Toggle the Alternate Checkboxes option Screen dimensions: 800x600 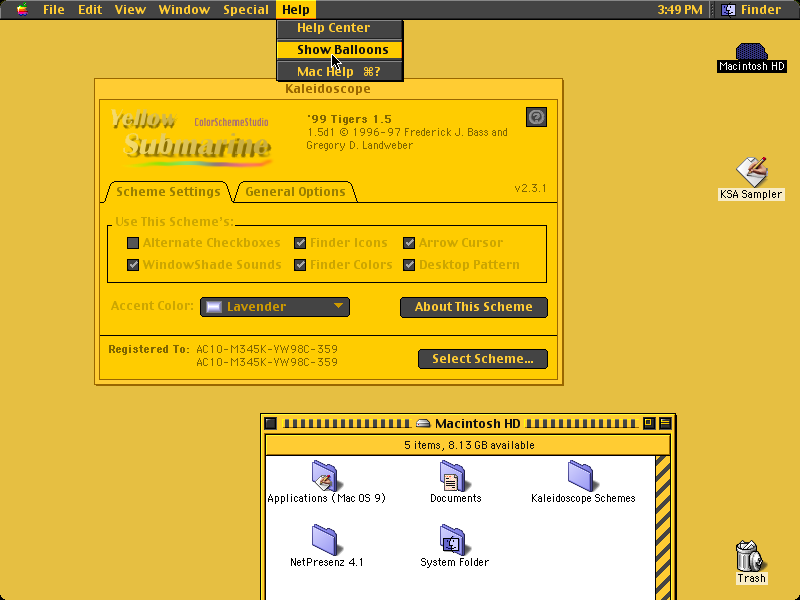click(133, 243)
